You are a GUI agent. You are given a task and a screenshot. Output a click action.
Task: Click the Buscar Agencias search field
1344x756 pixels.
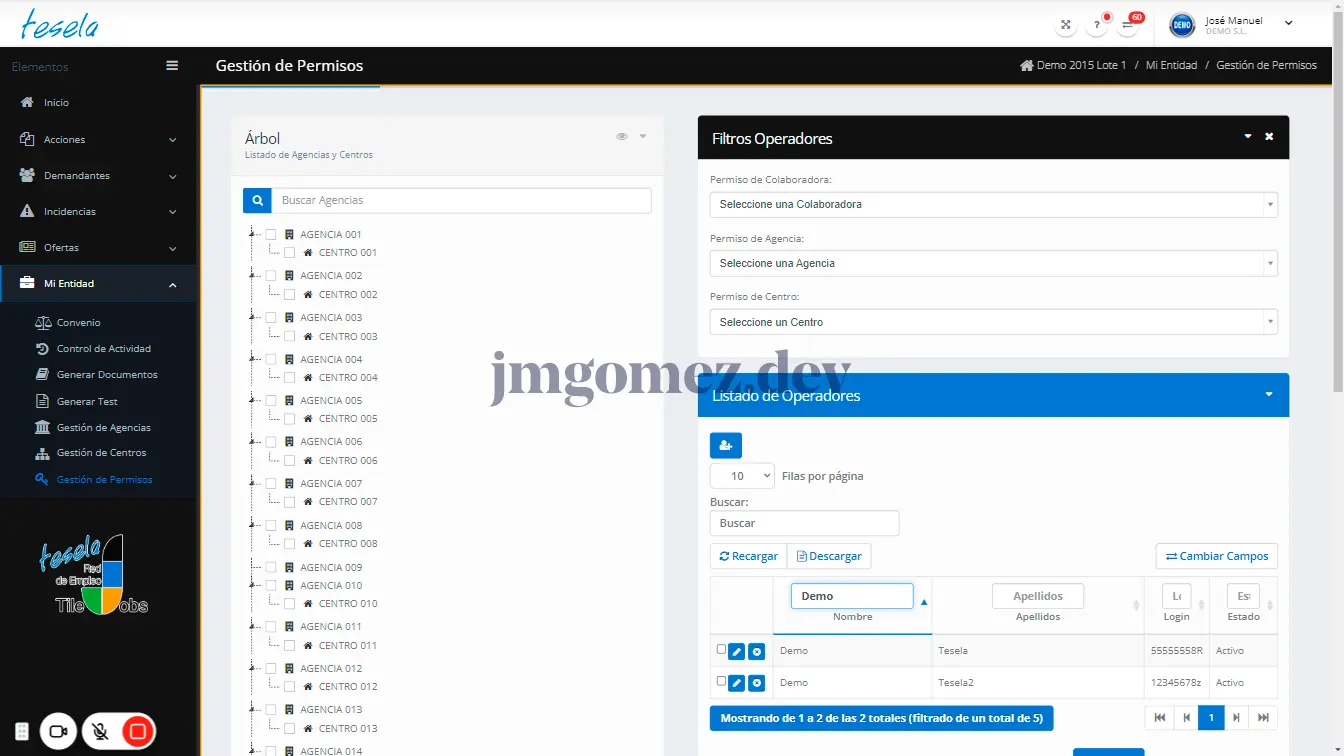[461, 201]
